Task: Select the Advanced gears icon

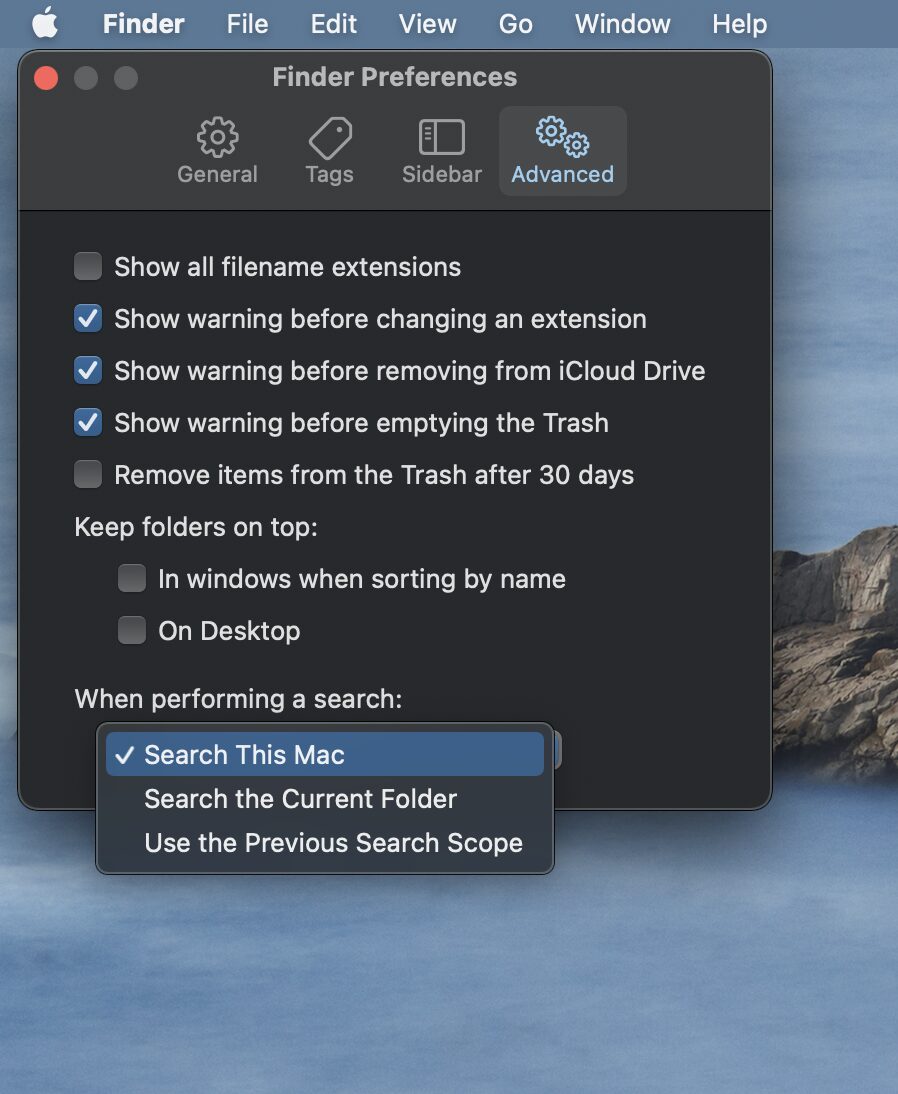Action: [562, 138]
